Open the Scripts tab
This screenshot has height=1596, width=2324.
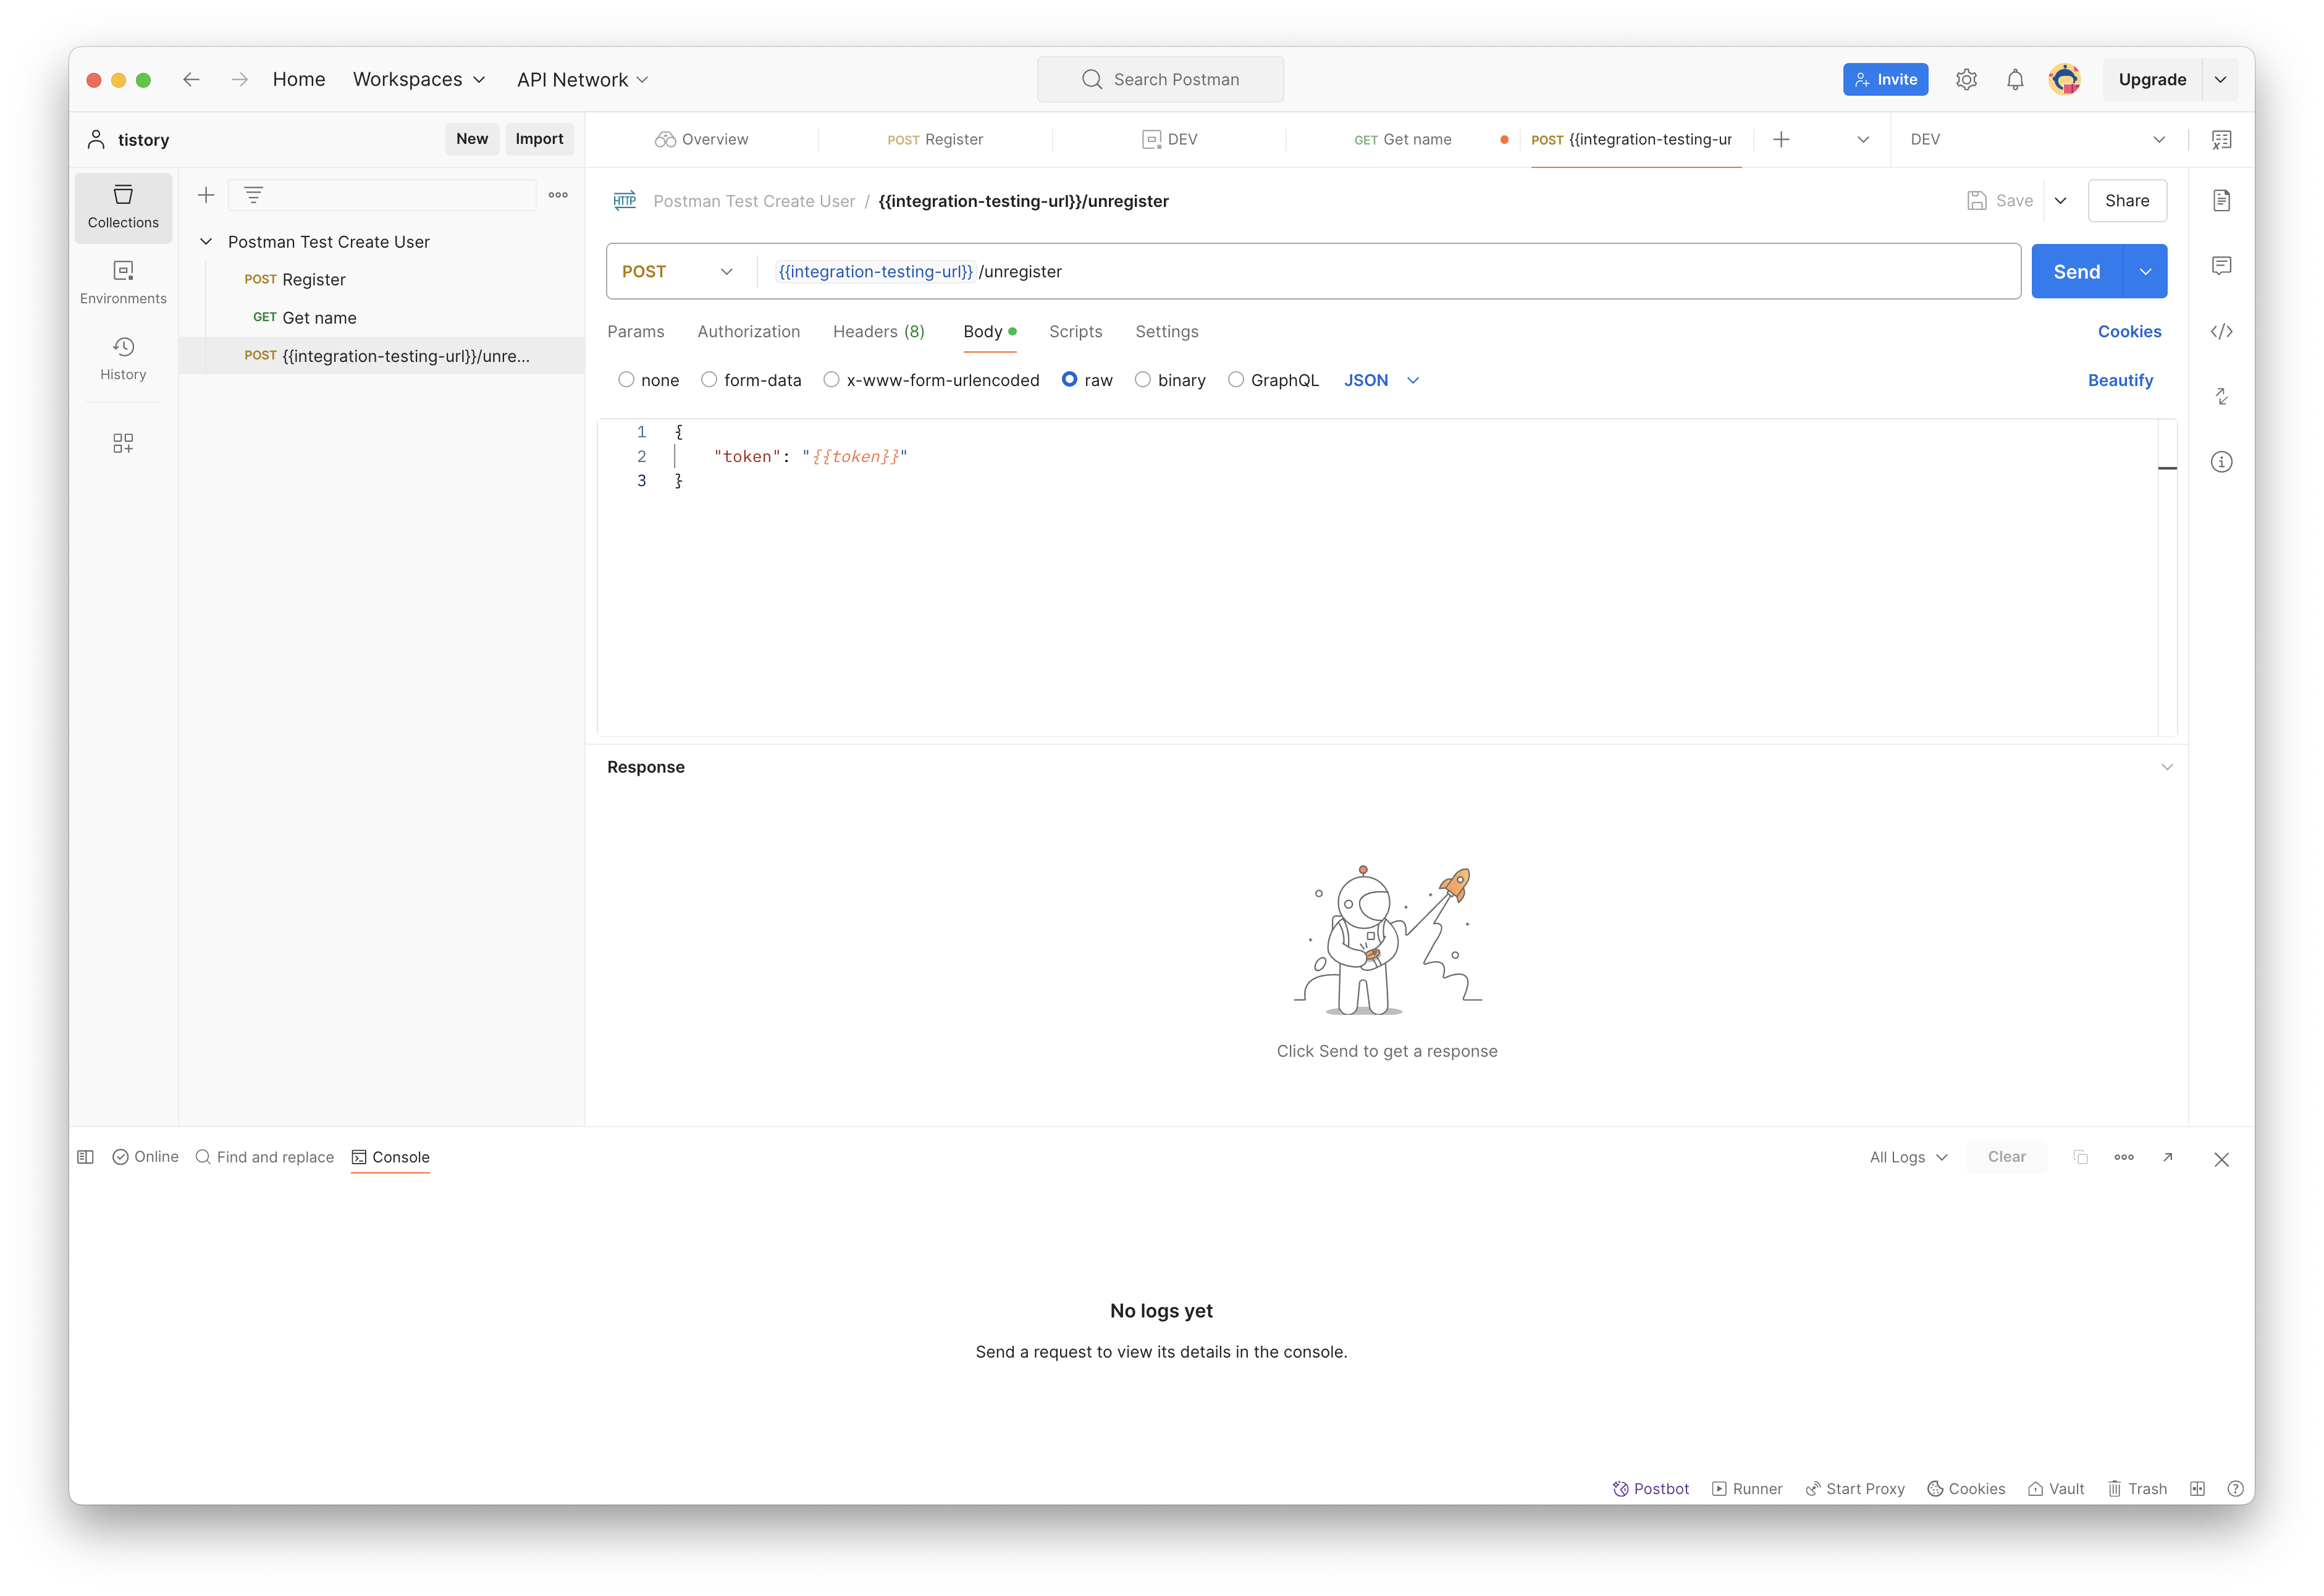(x=1075, y=332)
